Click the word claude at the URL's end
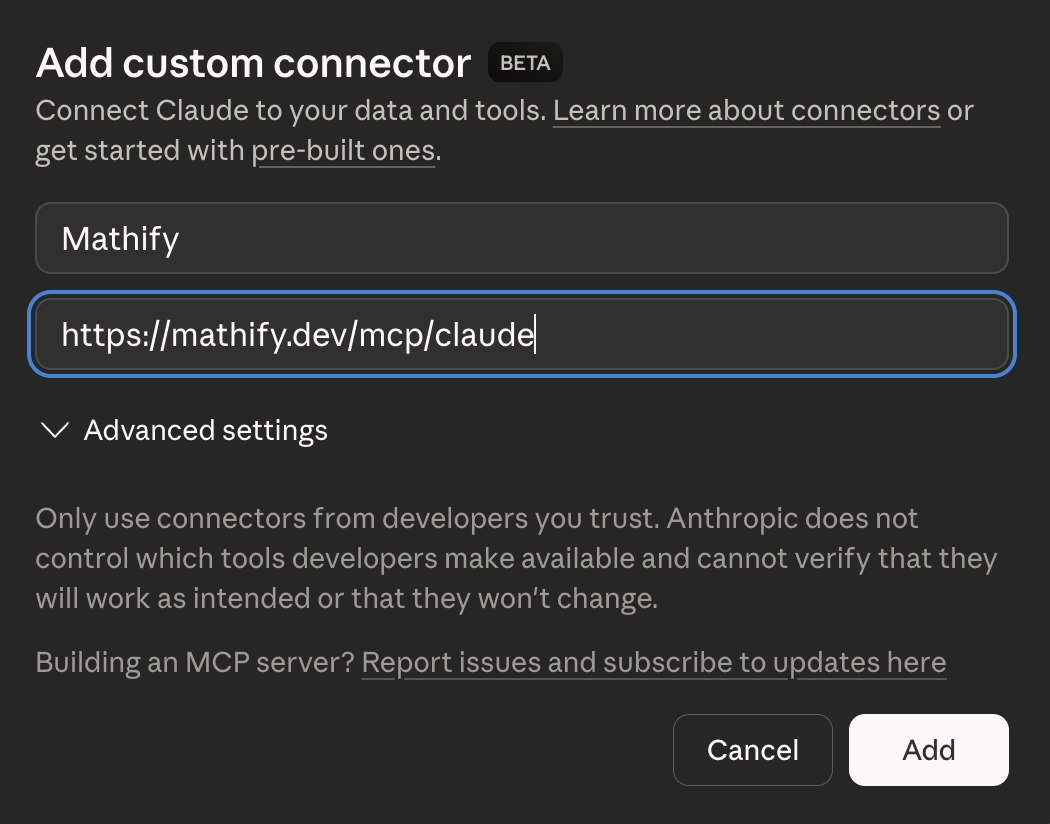 pos(484,334)
